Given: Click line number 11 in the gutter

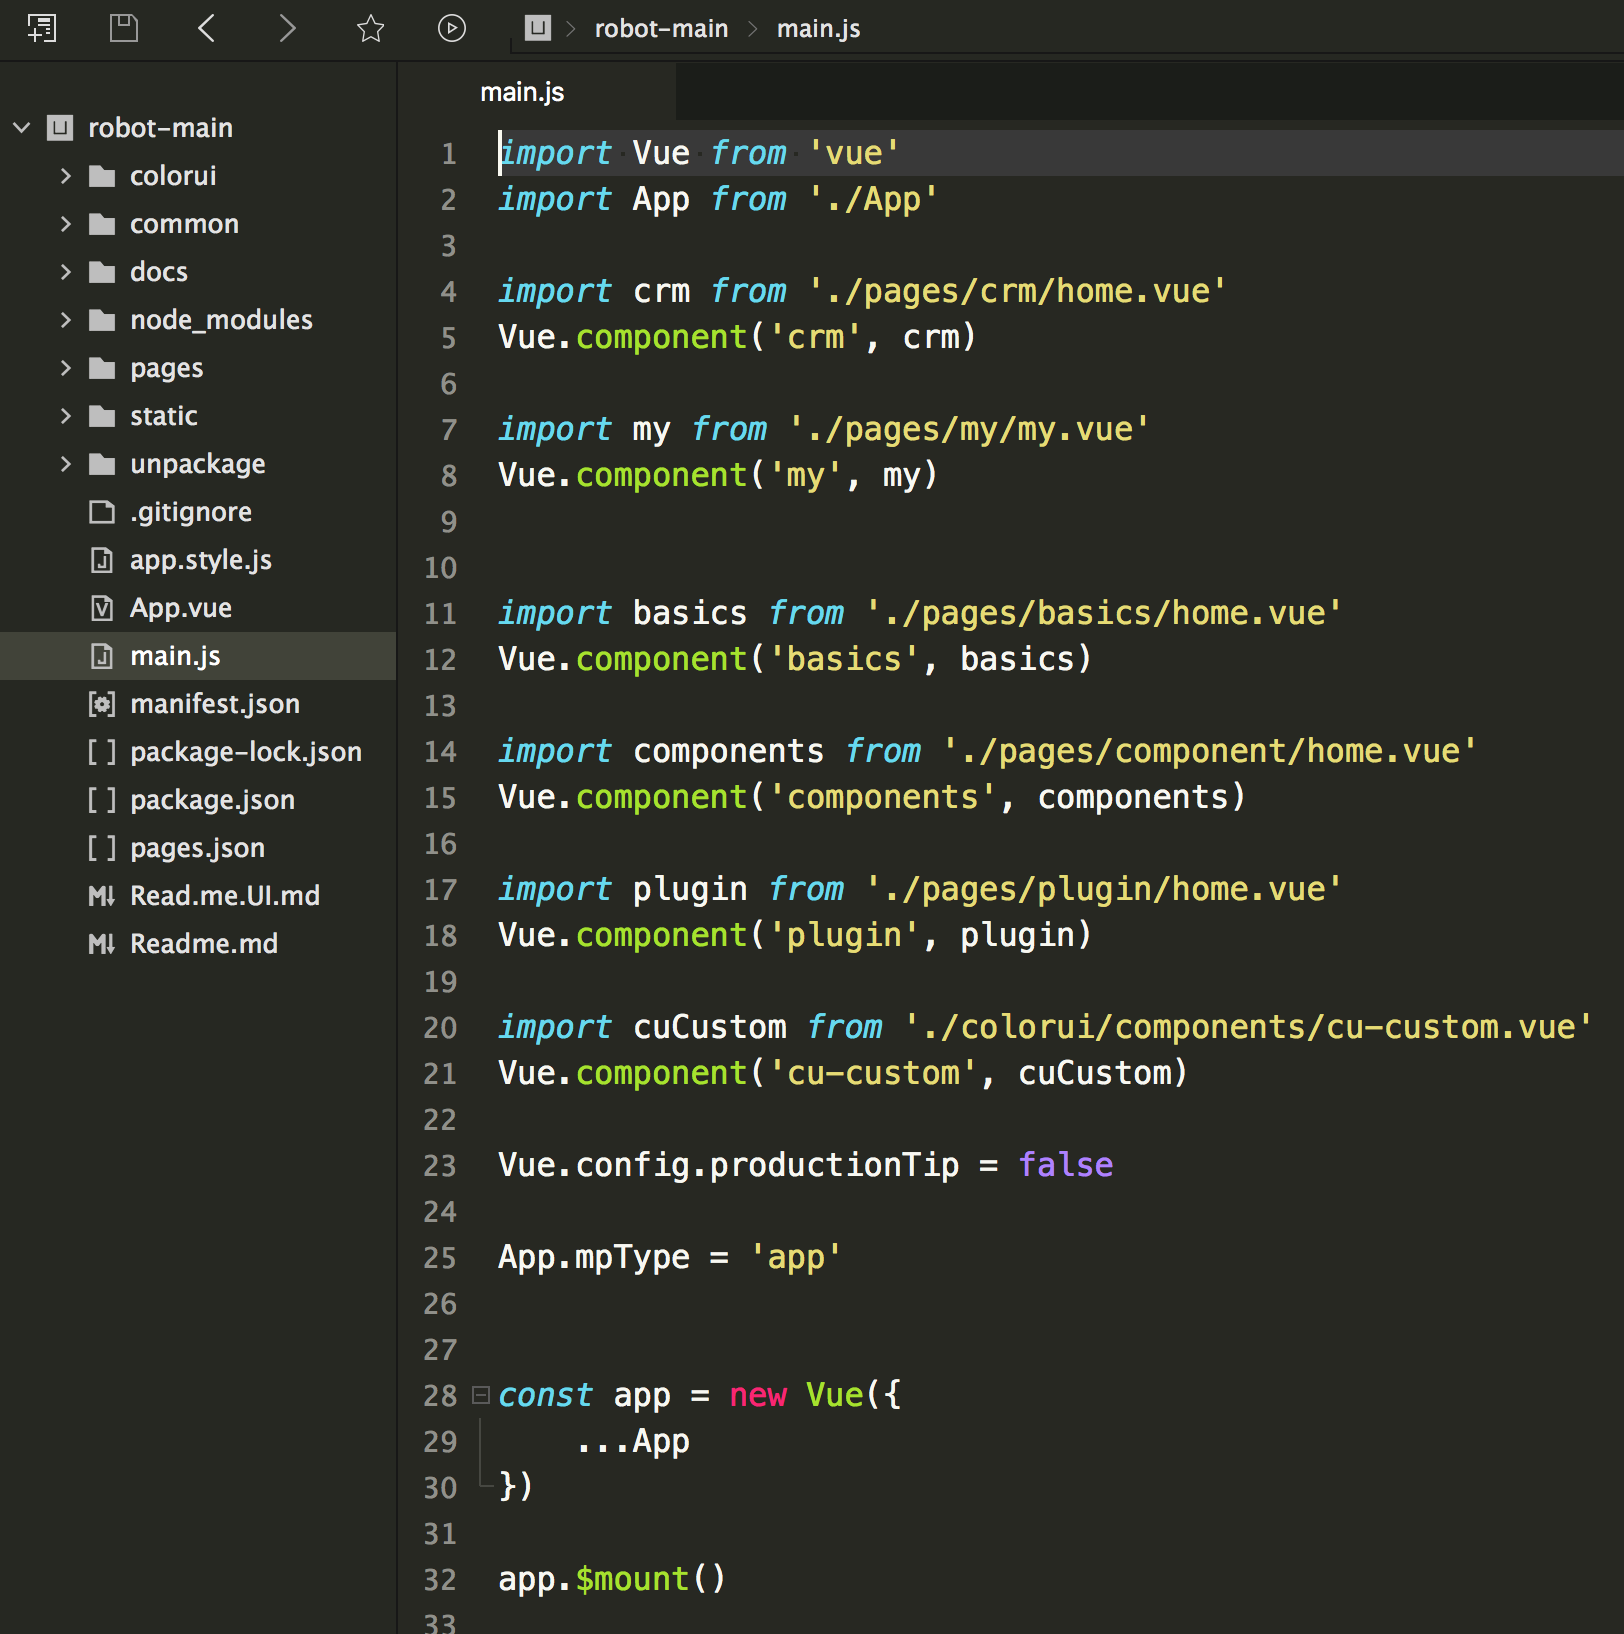Looking at the screenshot, I should click(440, 614).
